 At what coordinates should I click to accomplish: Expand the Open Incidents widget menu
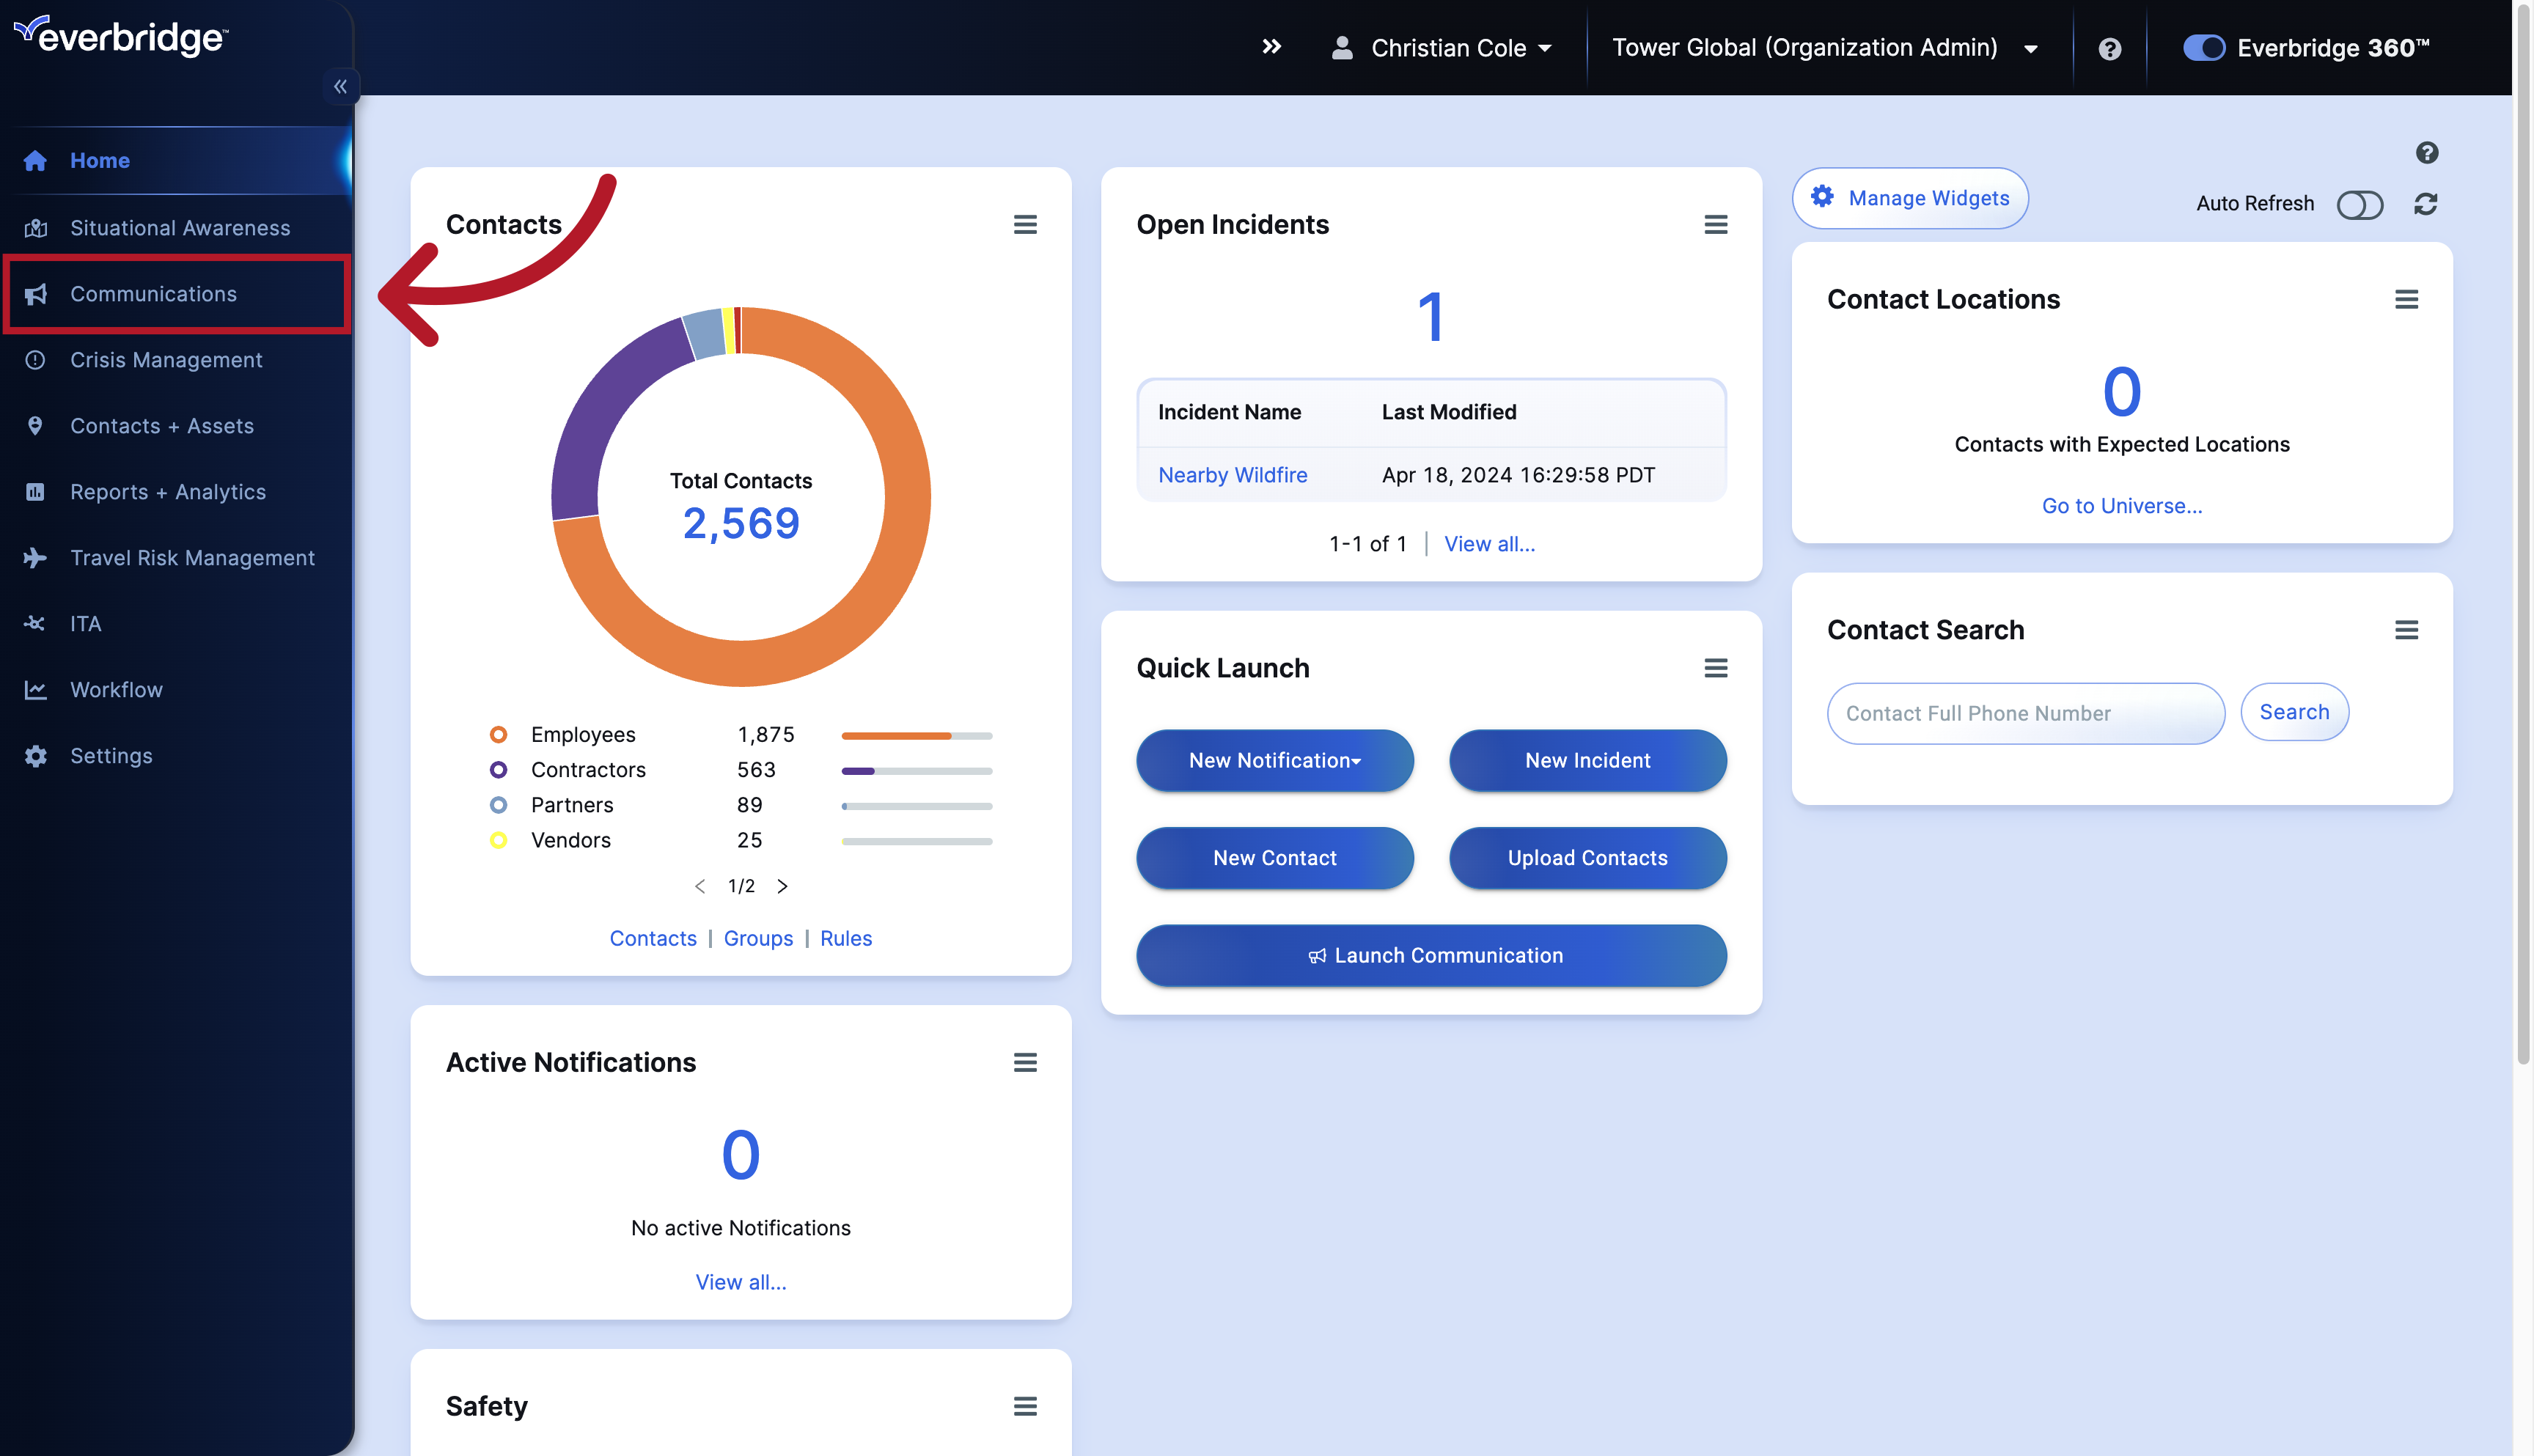(1716, 224)
